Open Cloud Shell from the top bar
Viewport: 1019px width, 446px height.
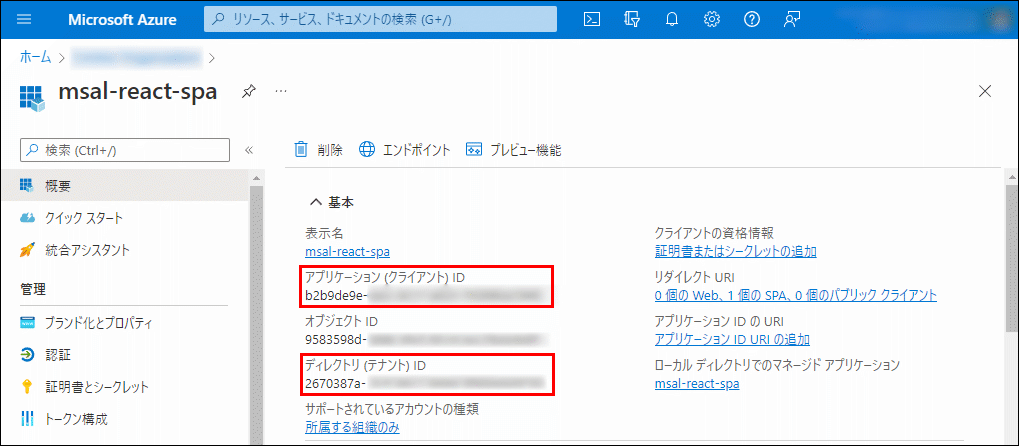(591, 20)
